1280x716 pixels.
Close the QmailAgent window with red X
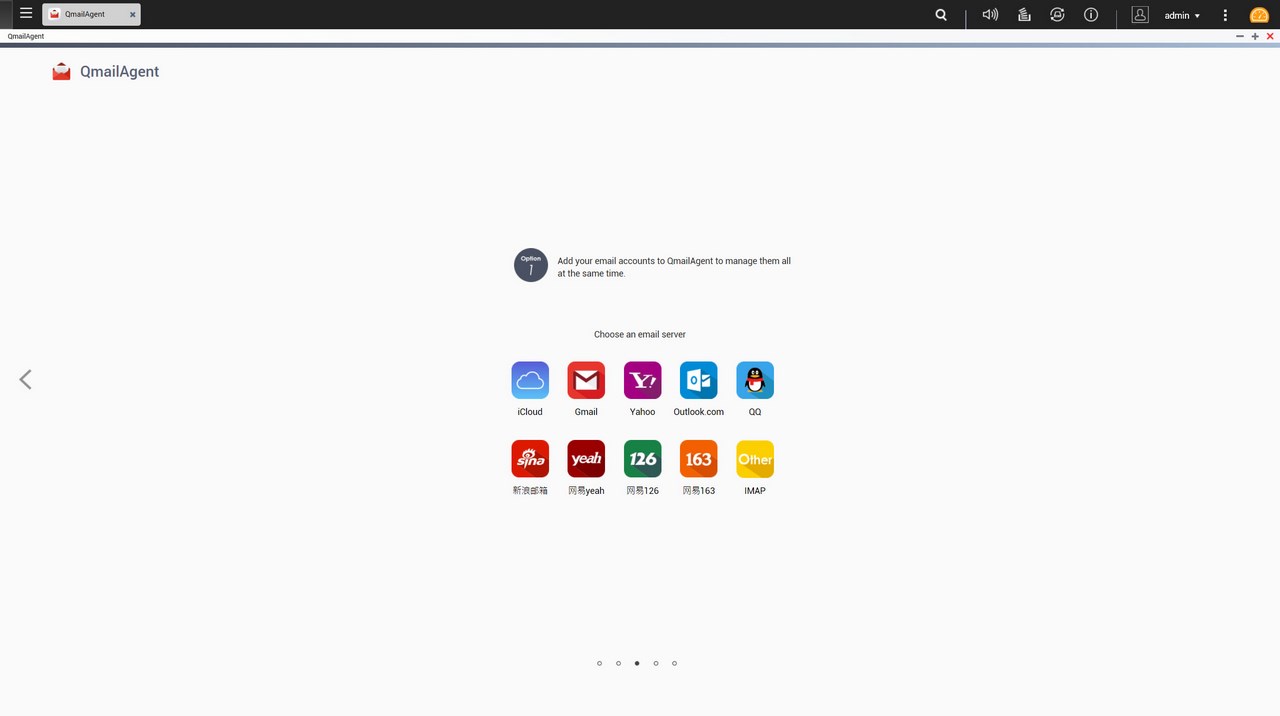tap(1270, 36)
